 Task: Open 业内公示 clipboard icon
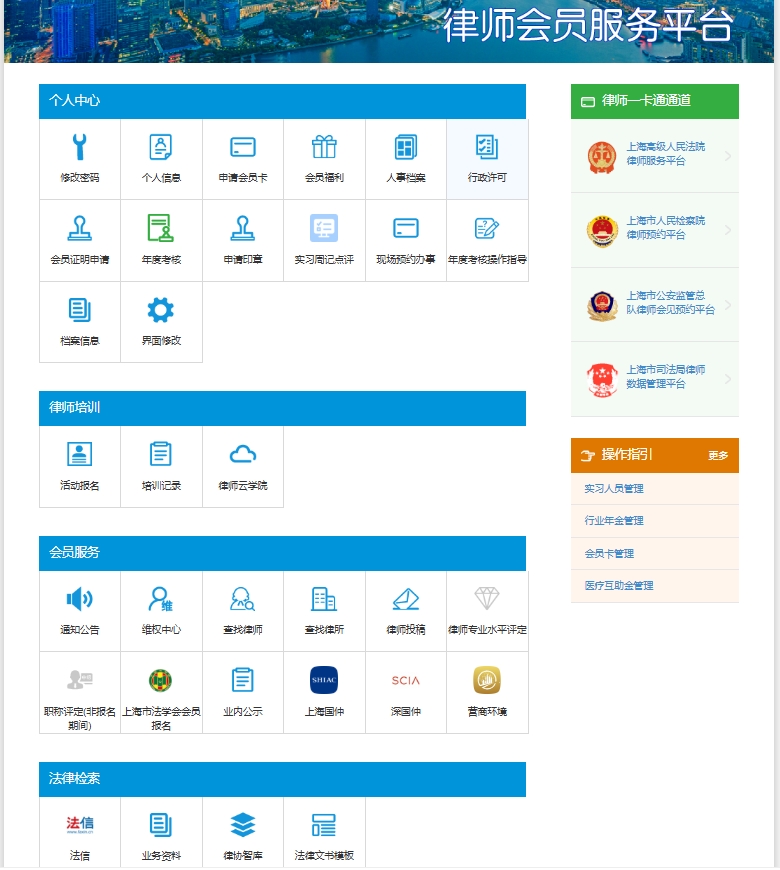pyautogui.click(x=242, y=680)
